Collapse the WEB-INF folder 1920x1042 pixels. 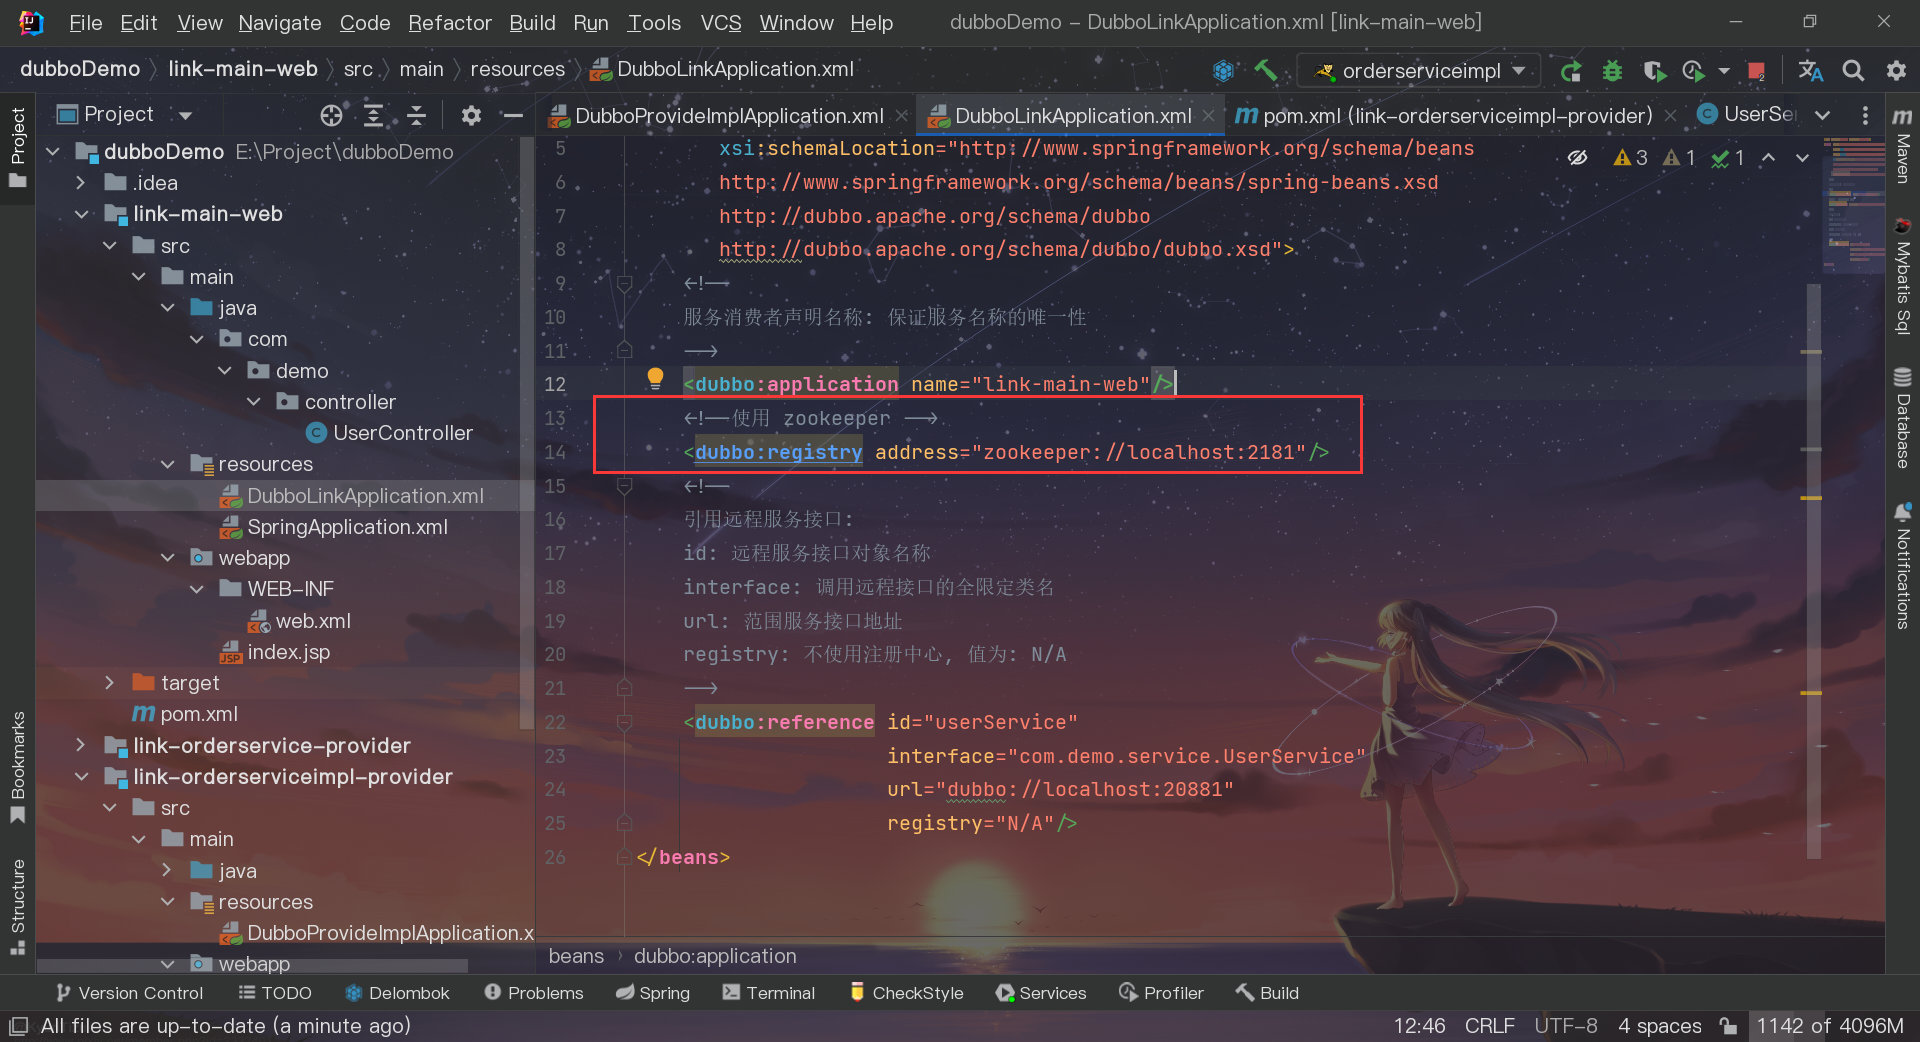click(x=197, y=589)
